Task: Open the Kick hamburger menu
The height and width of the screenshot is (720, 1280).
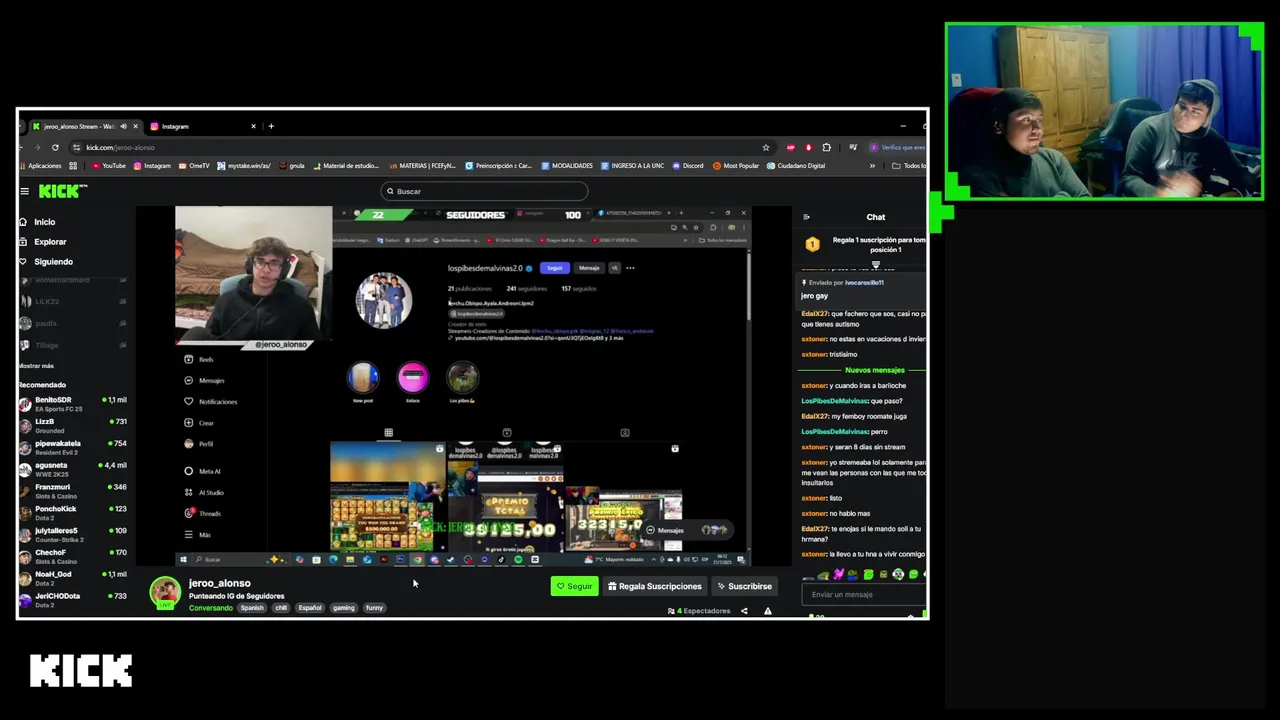Action: tap(25, 191)
